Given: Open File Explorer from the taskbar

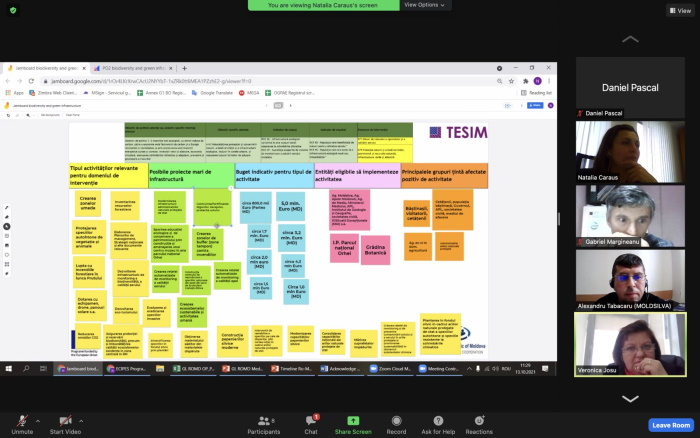Looking at the screenshot, I should [160, 369].
